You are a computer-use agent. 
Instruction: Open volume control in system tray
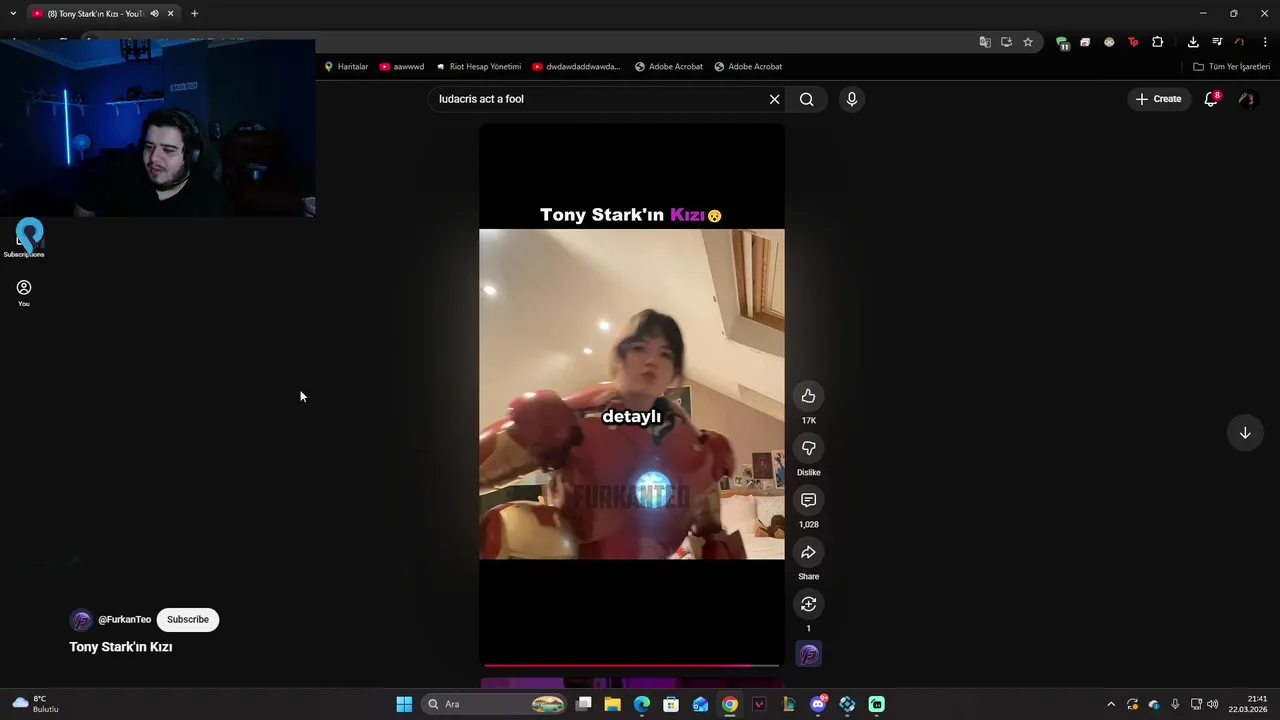pos(1213,704)
